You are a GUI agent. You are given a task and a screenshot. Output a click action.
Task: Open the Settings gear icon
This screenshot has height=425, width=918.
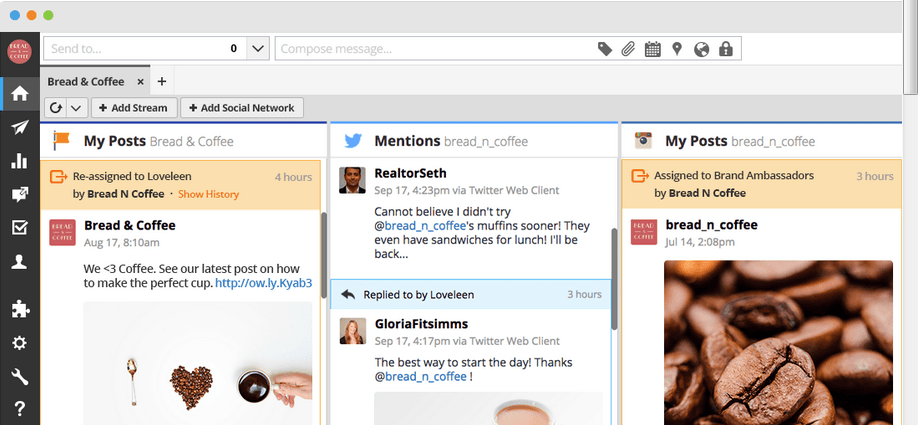point(20,343)
